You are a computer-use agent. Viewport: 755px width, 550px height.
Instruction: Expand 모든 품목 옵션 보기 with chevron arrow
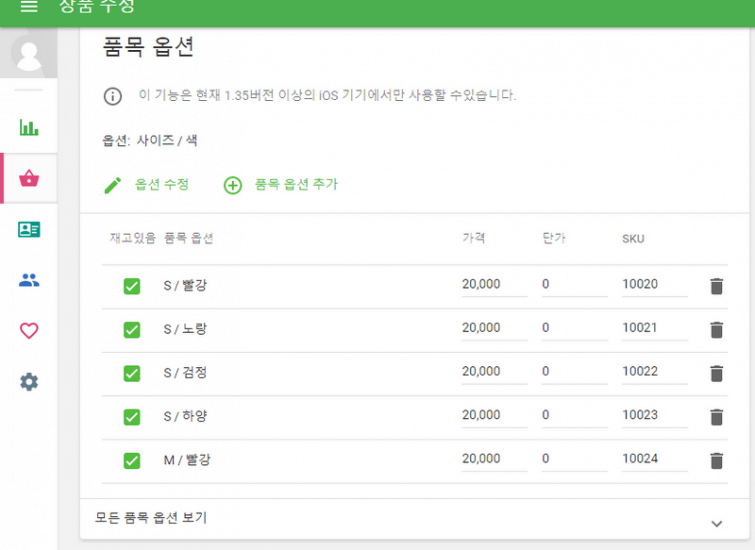click(x=716, y=524)
